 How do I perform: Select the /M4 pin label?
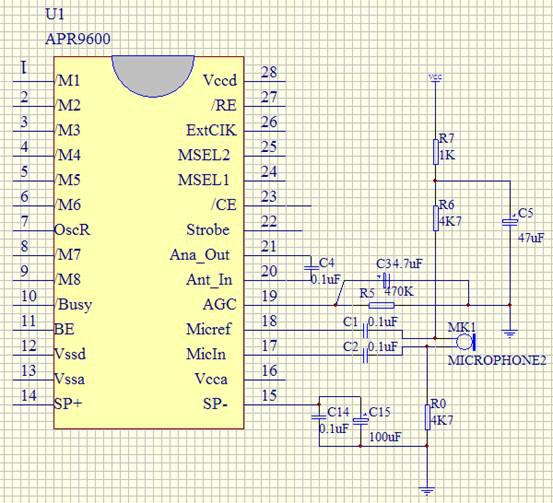(68, 155)
